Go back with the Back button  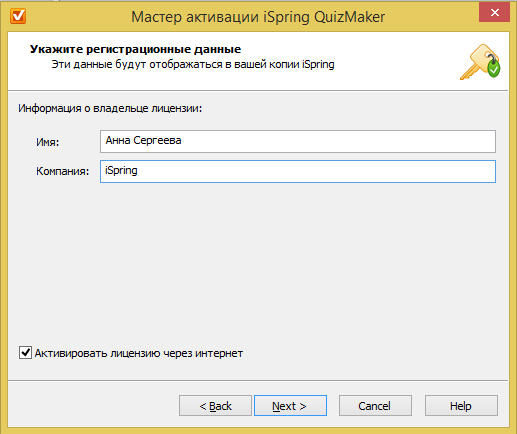(215, 406)
